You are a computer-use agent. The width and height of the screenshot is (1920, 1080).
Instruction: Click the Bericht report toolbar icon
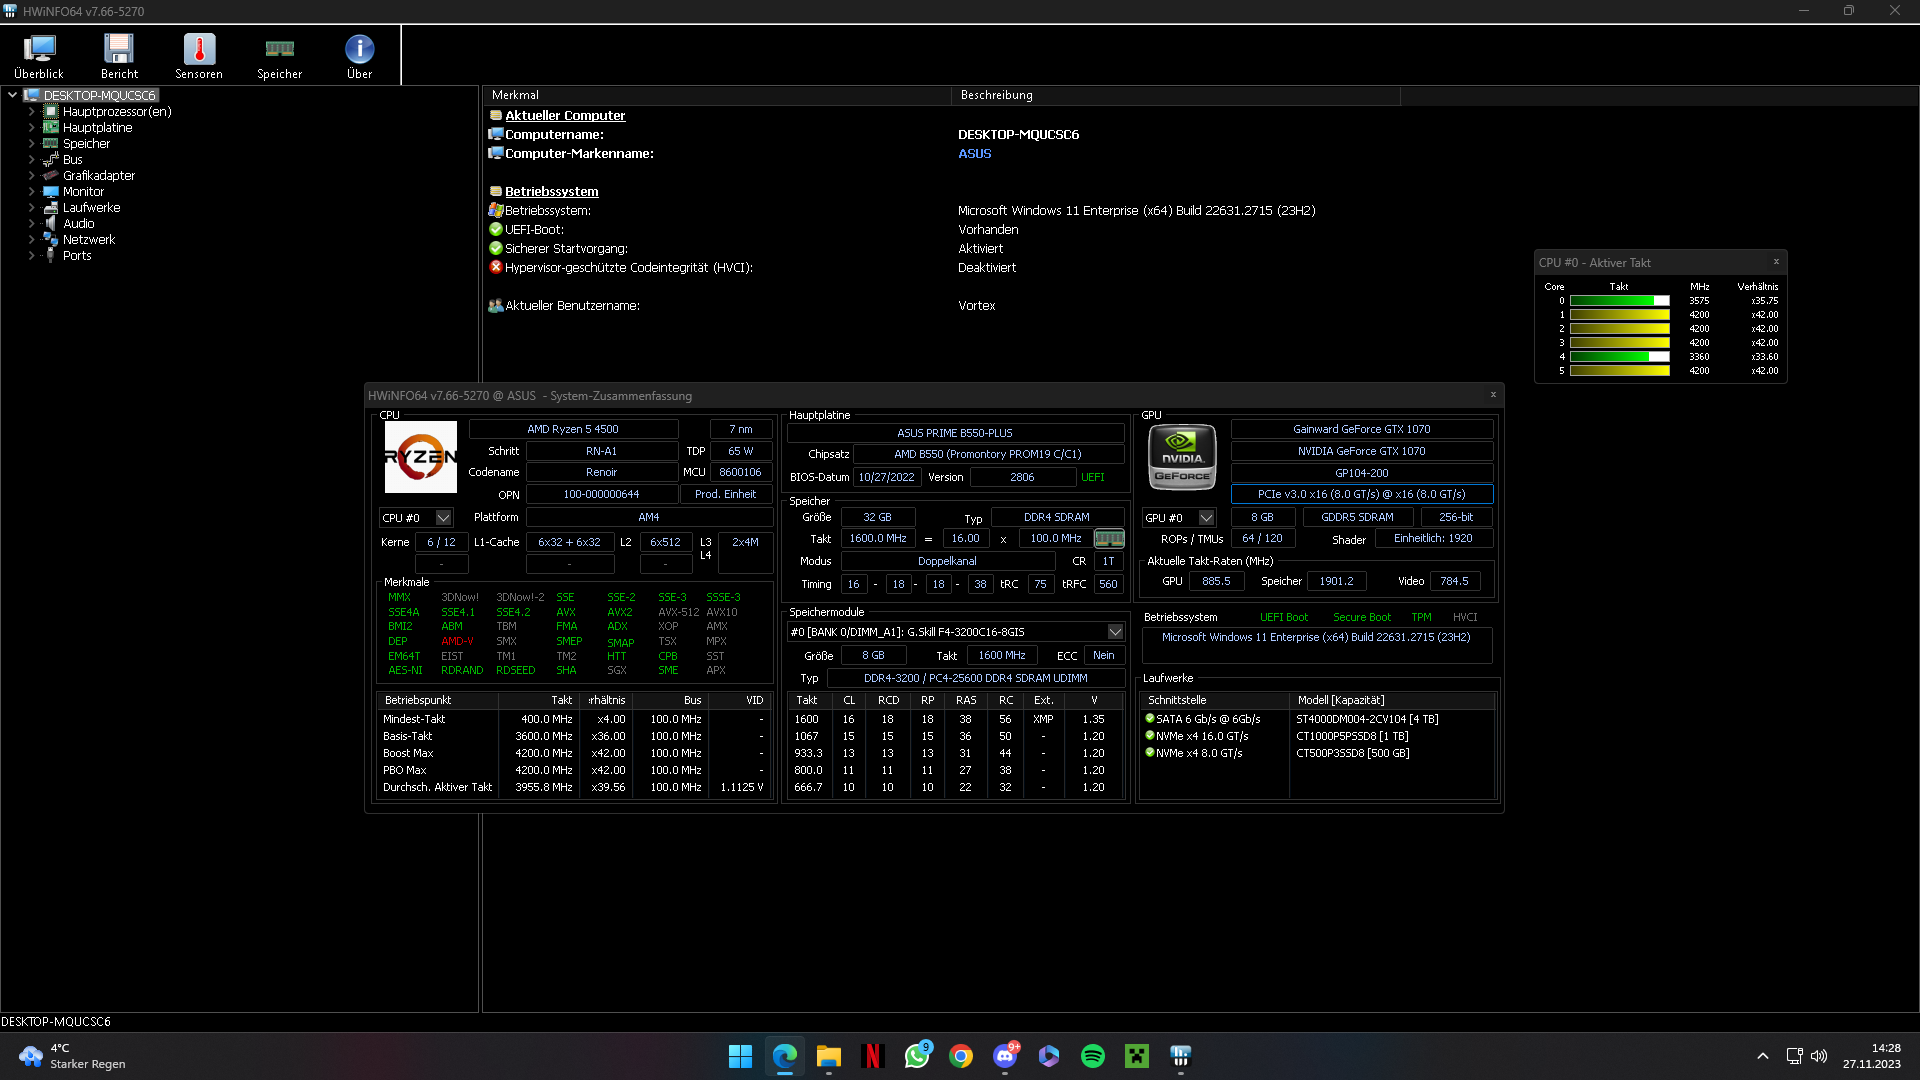coord(119,56)
